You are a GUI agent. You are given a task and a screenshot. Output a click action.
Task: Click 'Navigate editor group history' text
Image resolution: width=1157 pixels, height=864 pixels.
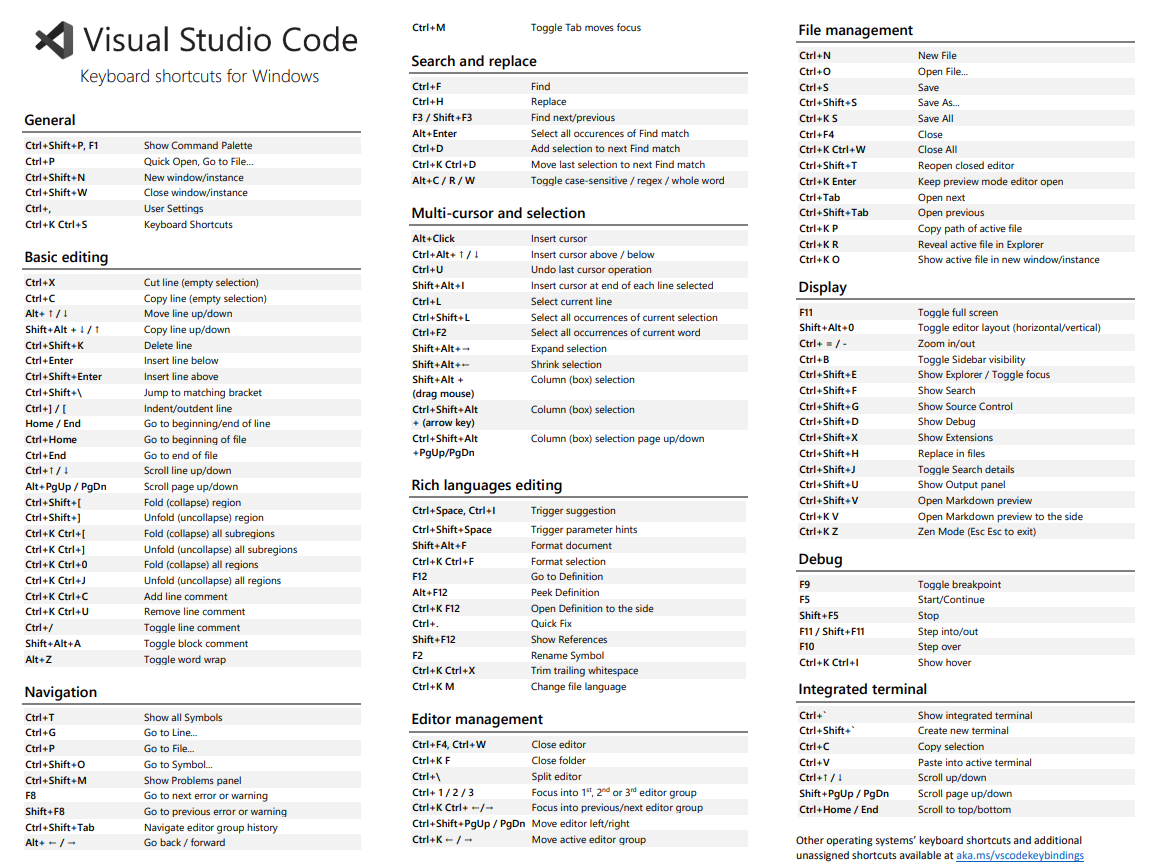point(210,828)
